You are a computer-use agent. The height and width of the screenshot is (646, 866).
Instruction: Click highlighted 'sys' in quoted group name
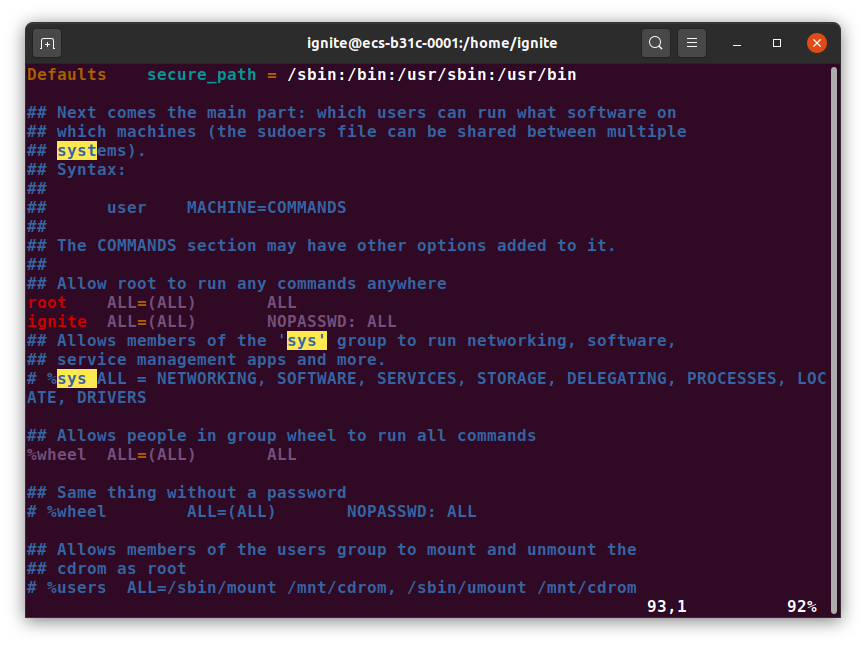coord(307,341)
